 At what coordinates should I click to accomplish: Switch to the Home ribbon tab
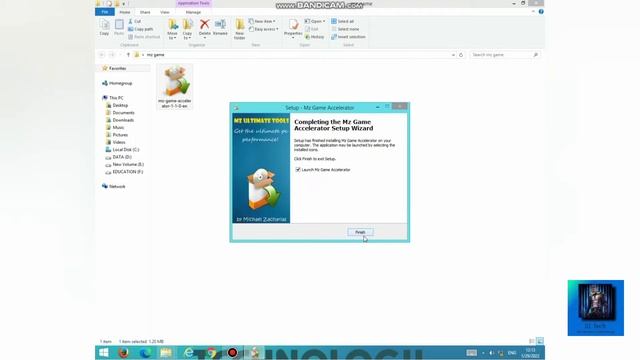tap(124, 12)
